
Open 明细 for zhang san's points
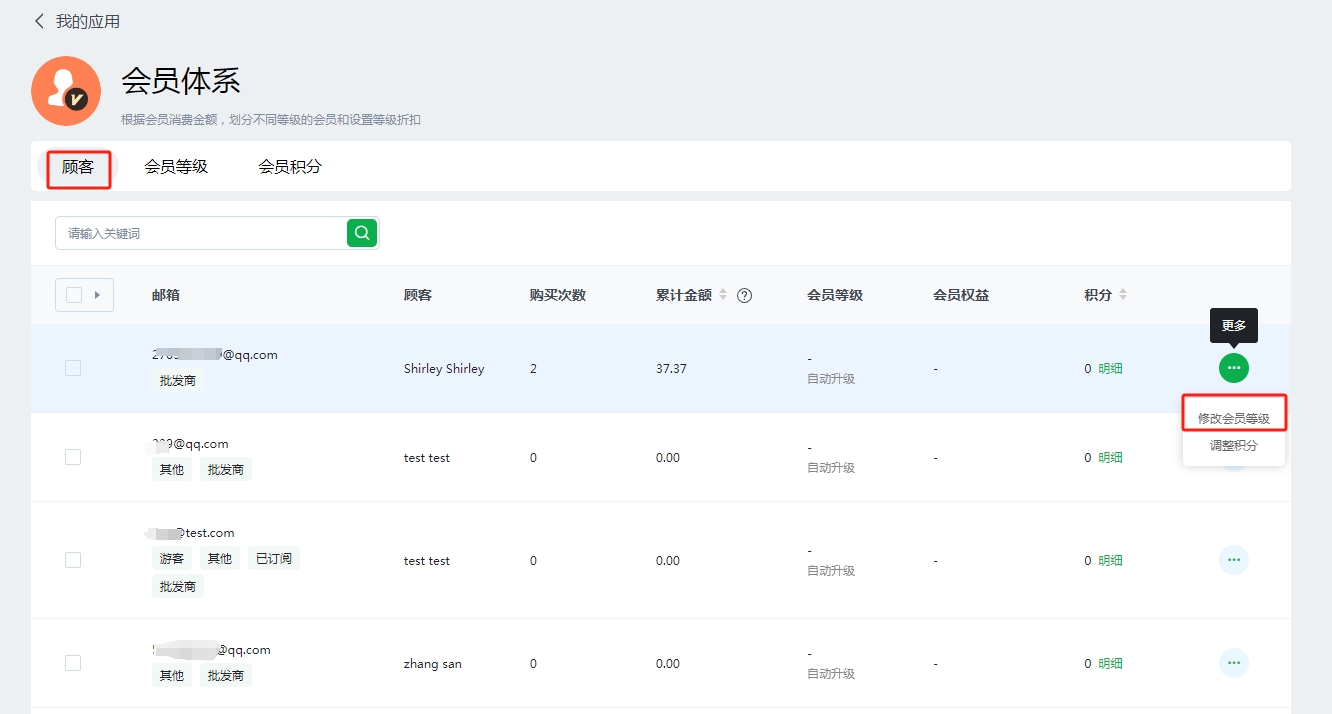1110,663
